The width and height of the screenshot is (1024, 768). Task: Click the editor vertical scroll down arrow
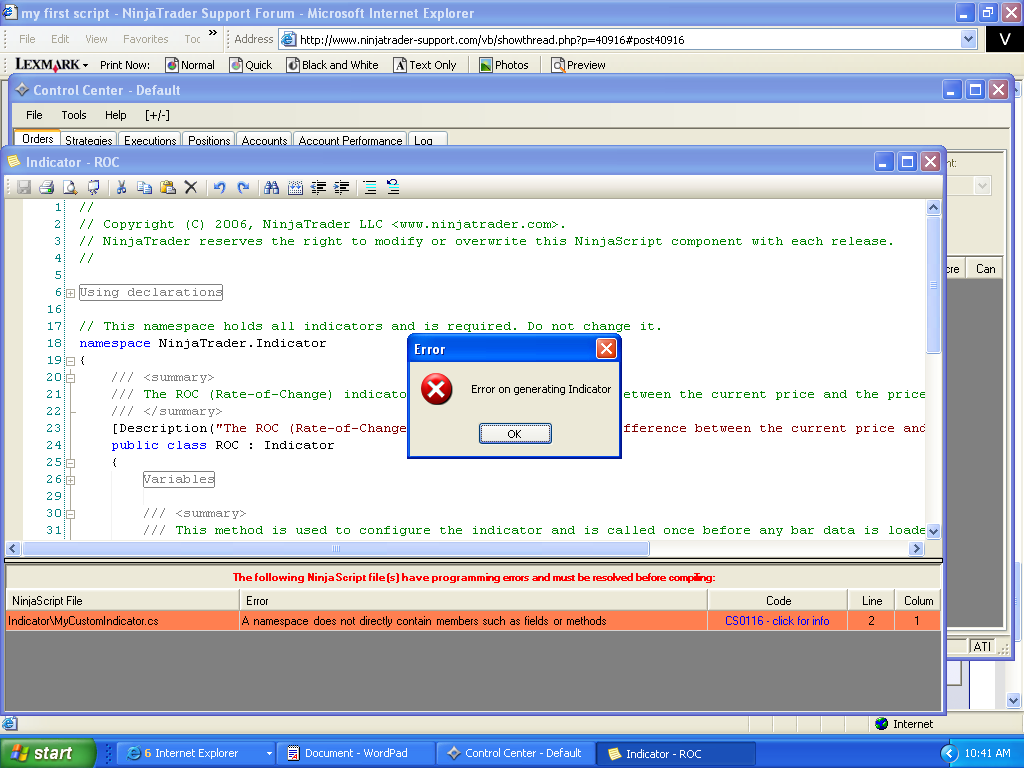click(x=933, y=531)
